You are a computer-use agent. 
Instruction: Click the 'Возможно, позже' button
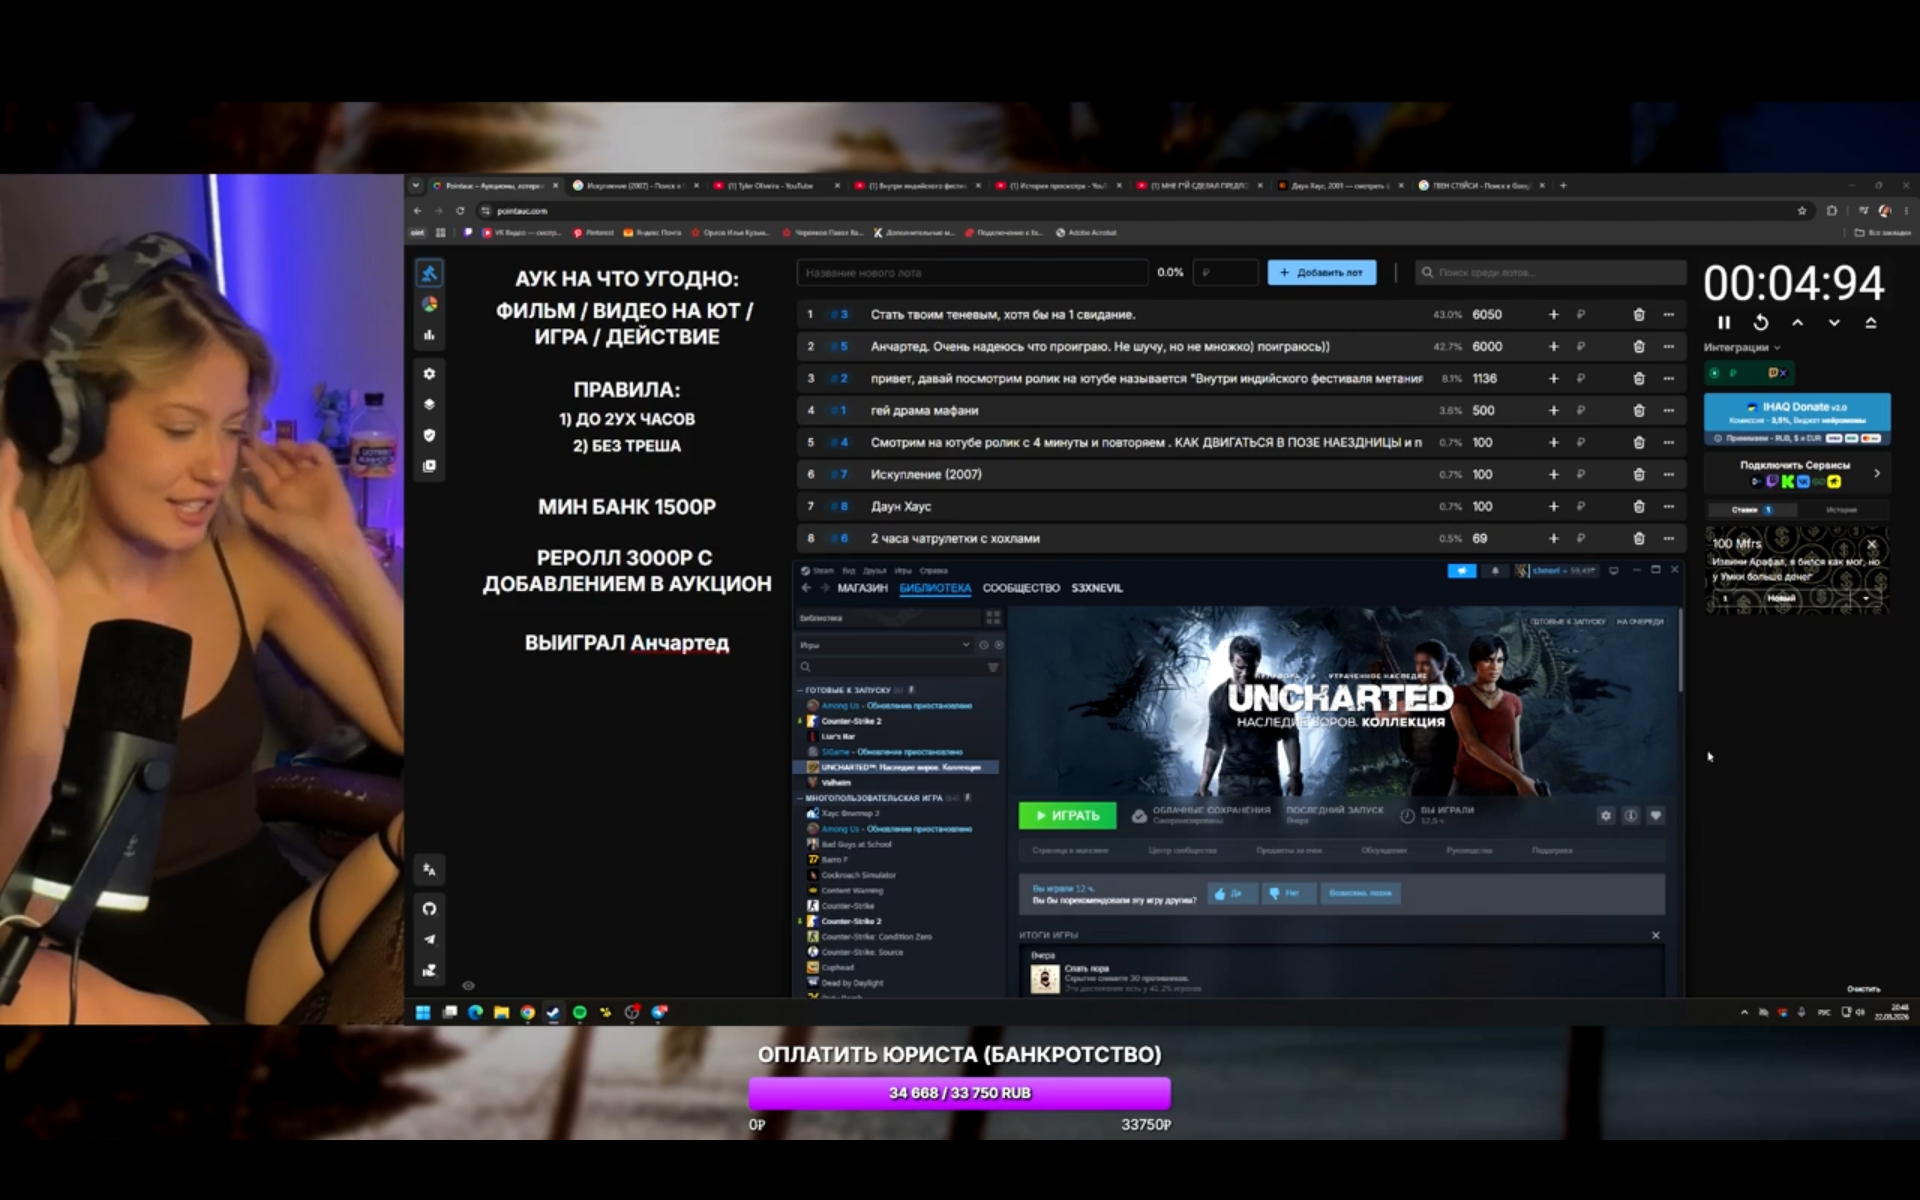(x=1360, y=893)
